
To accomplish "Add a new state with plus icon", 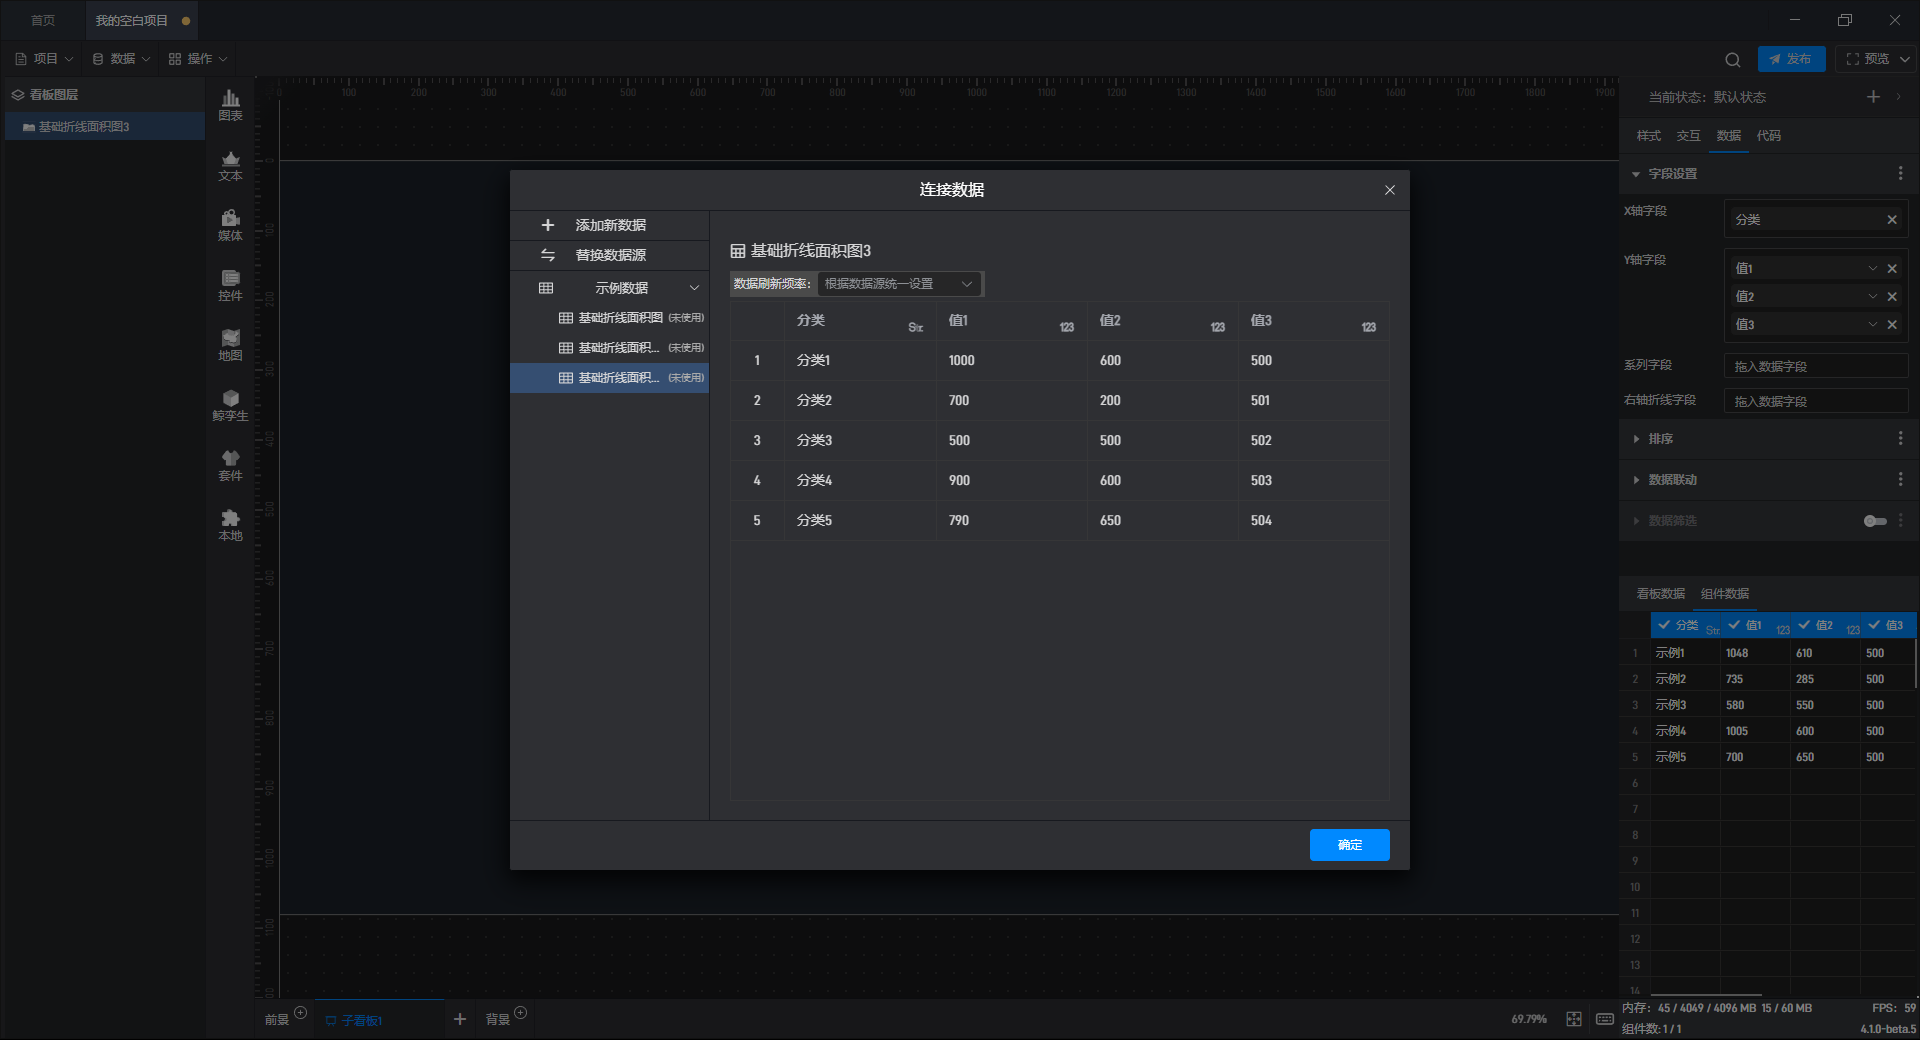I will pos(1873,97).
